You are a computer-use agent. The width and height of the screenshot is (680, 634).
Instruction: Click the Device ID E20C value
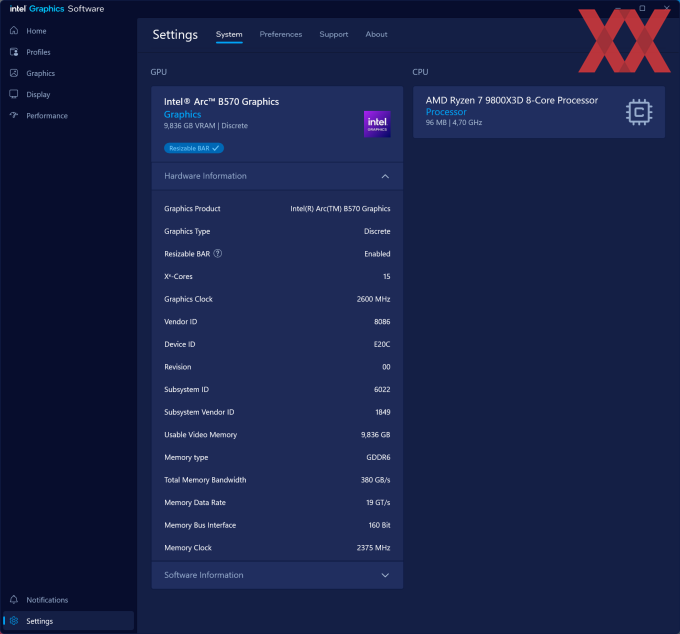click(382, 344)
